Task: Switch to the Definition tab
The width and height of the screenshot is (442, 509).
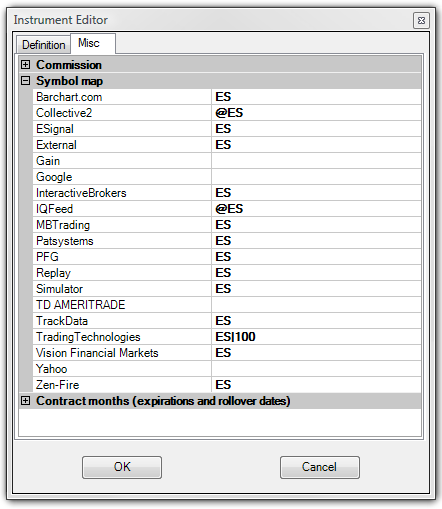Action: (x=44, y=45)
